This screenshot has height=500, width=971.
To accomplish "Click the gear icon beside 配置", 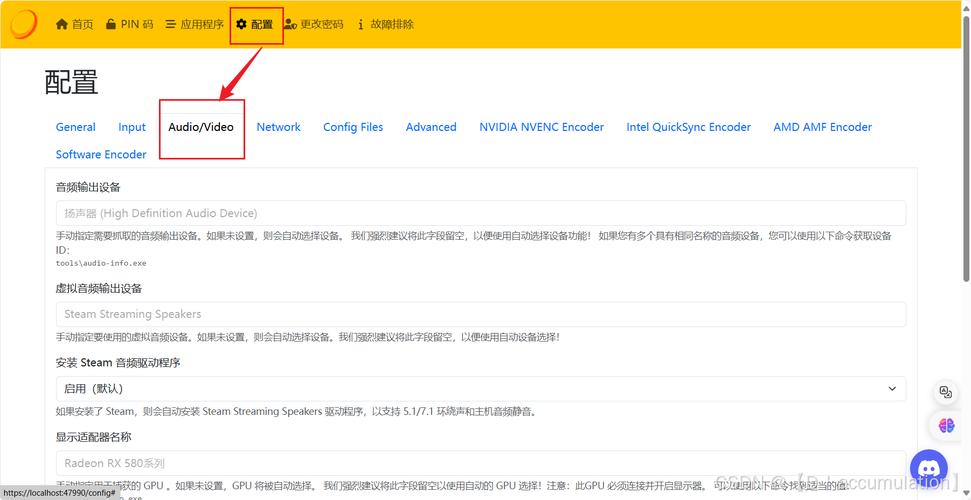I will click(x=242, y=25).
